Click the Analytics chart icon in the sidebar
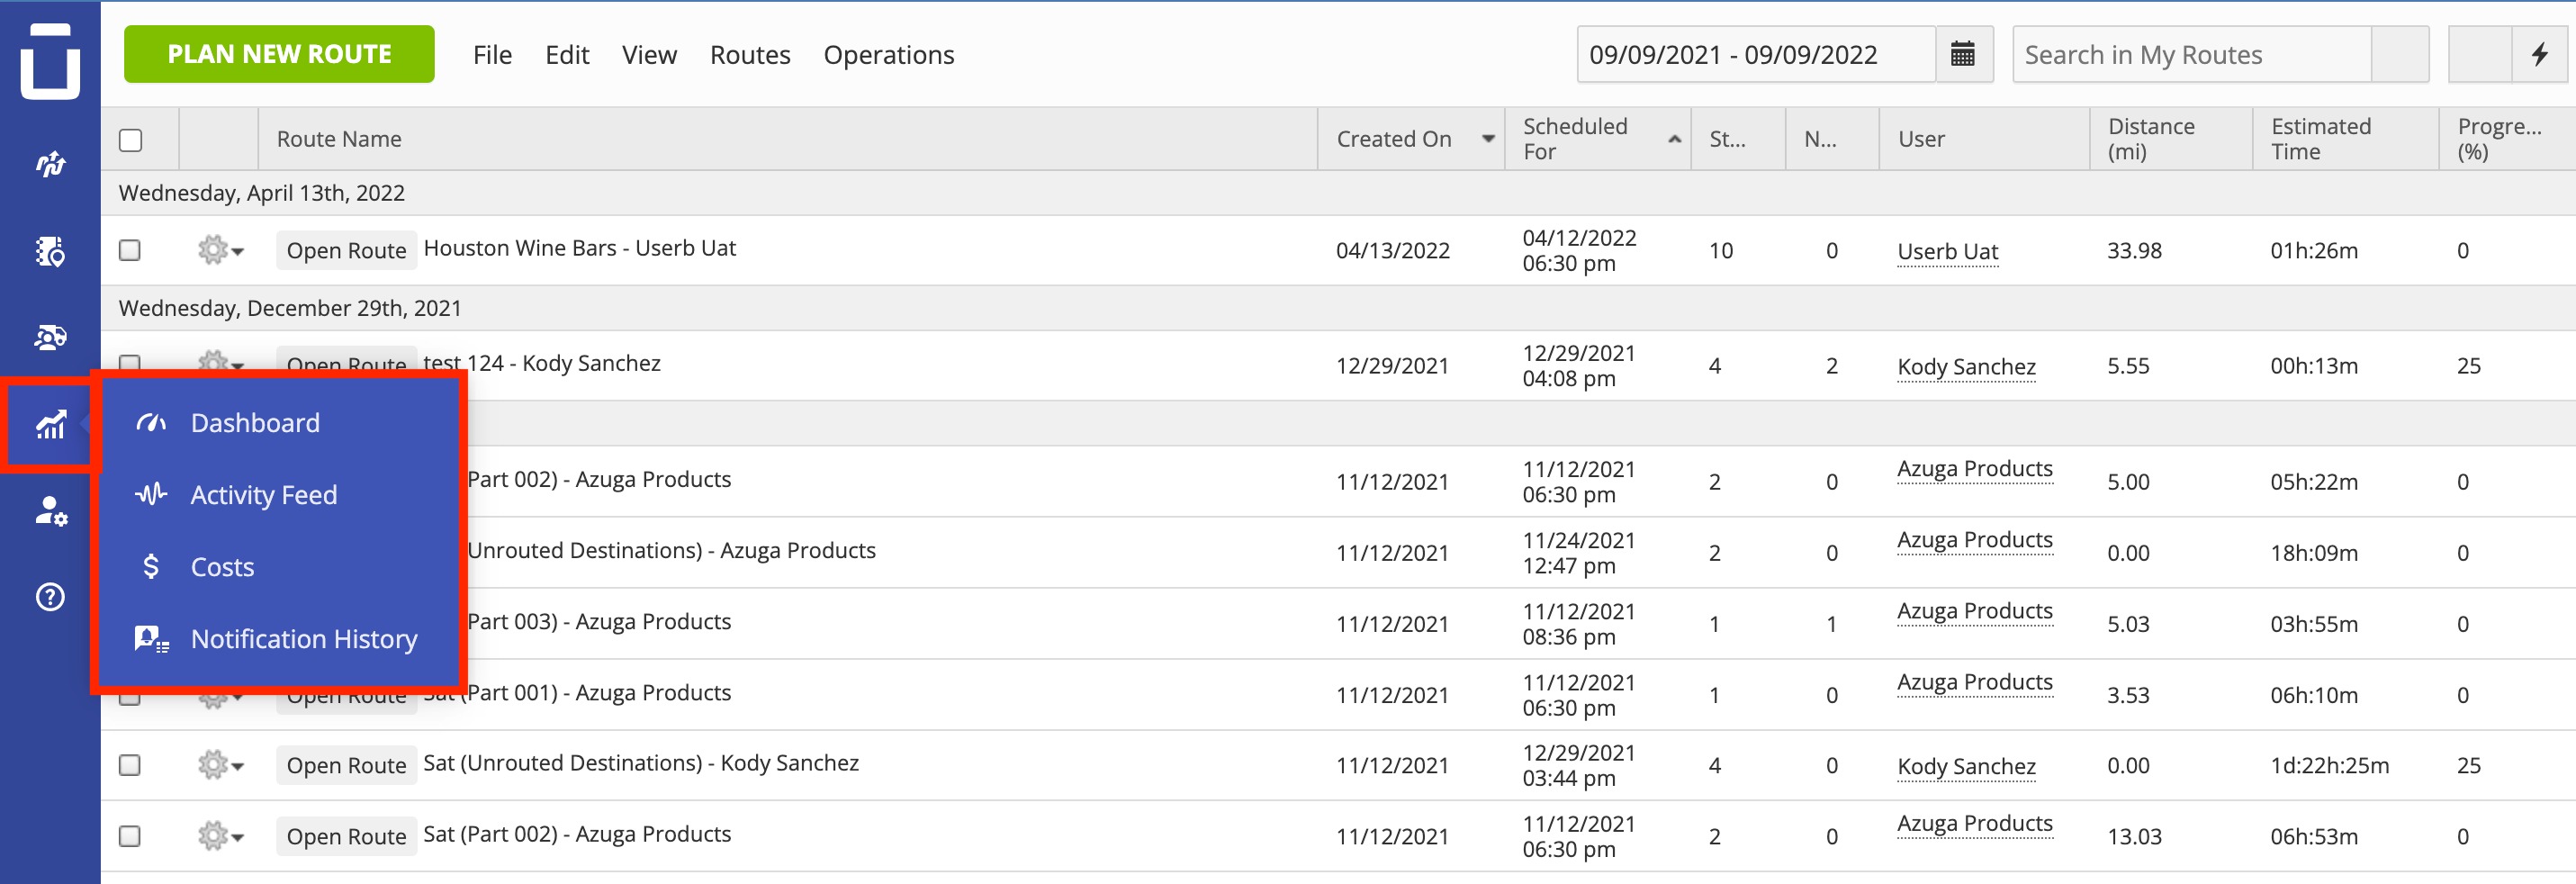This screenshot has width=2576, height=884. coord(50,424)
